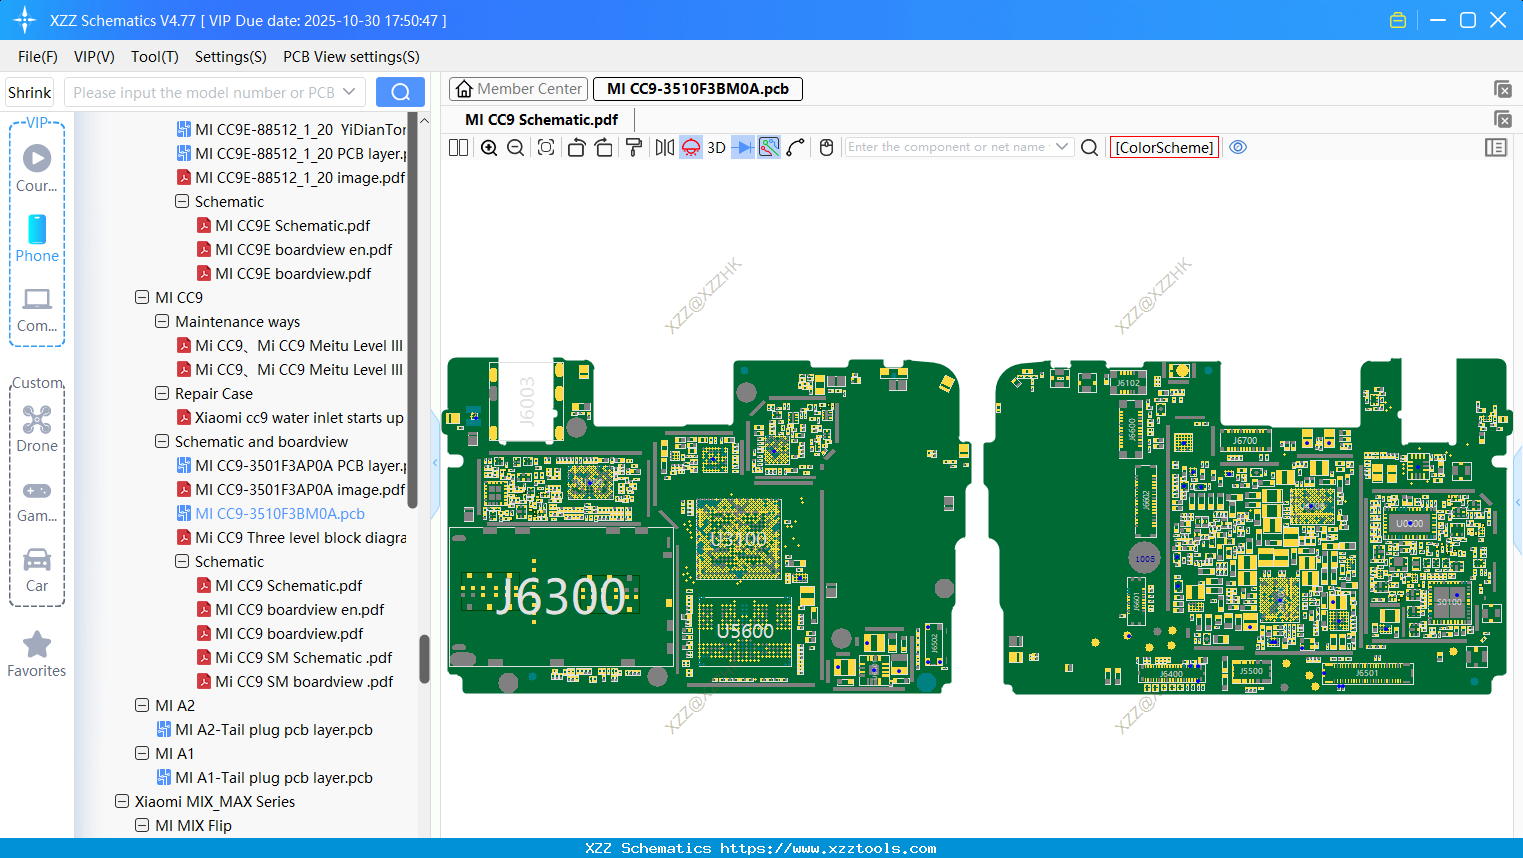The width and height of the screenshot is (1523, 858).
Task: Toggle the net routing highlight button
Action: click(x=769, y=148)
